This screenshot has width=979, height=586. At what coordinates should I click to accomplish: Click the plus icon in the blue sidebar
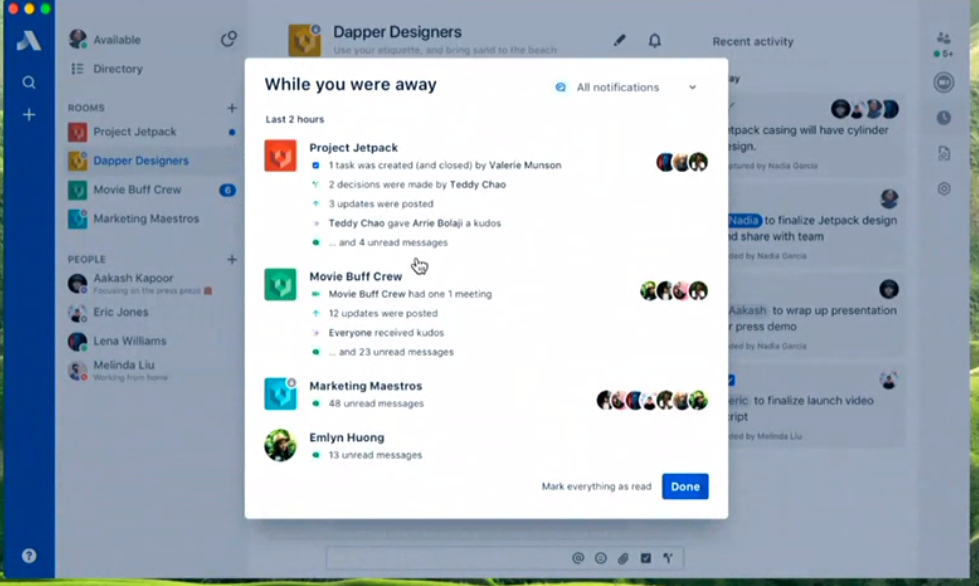(x=29, y=115)
